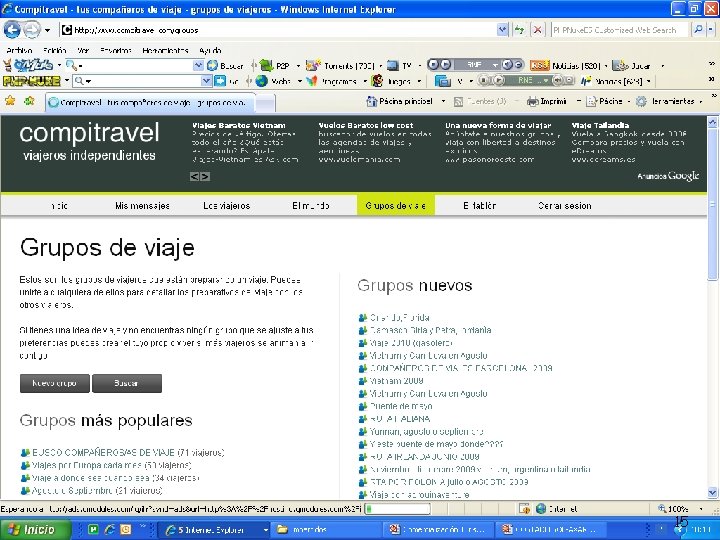This screenshot has height=540, width=720.
Task: Refresh the page with the green arrows icon
Action: 520,30
